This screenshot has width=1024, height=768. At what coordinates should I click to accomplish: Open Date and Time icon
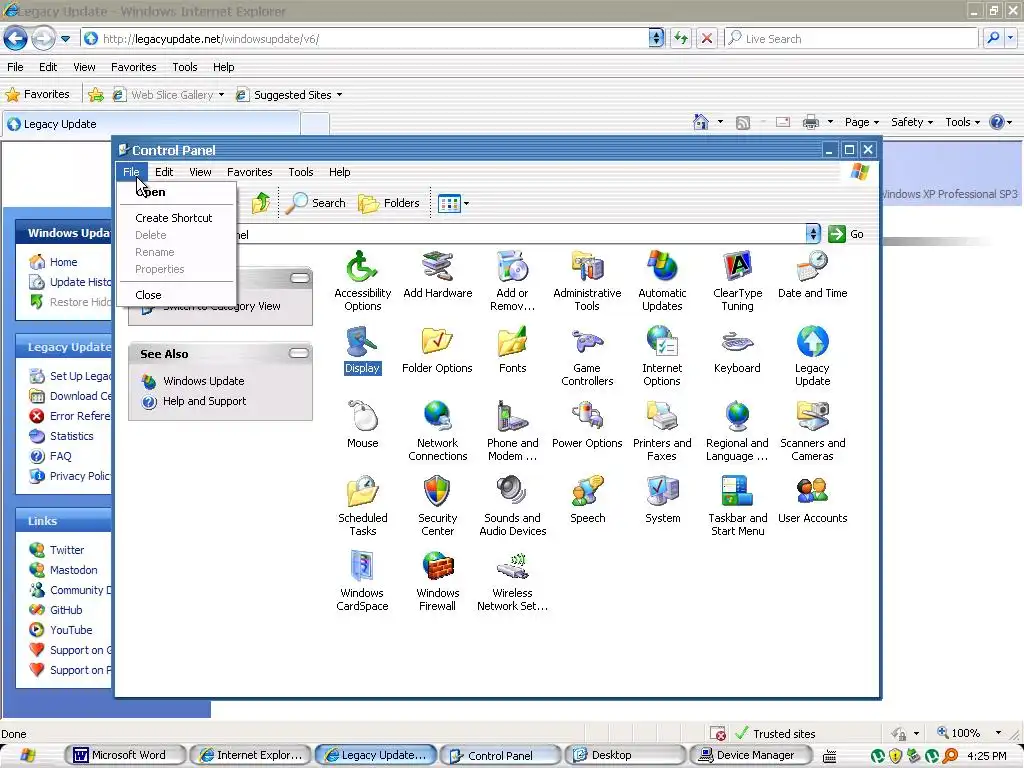click(x=812, y=275)
